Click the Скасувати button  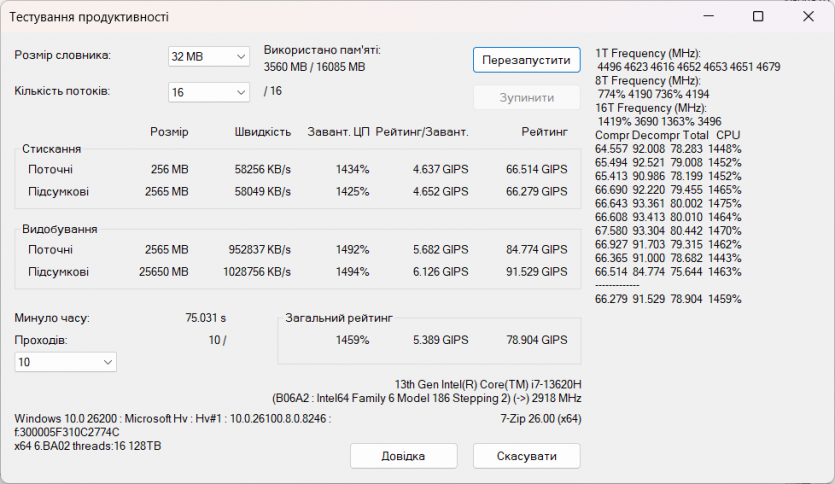click(526, 456)
